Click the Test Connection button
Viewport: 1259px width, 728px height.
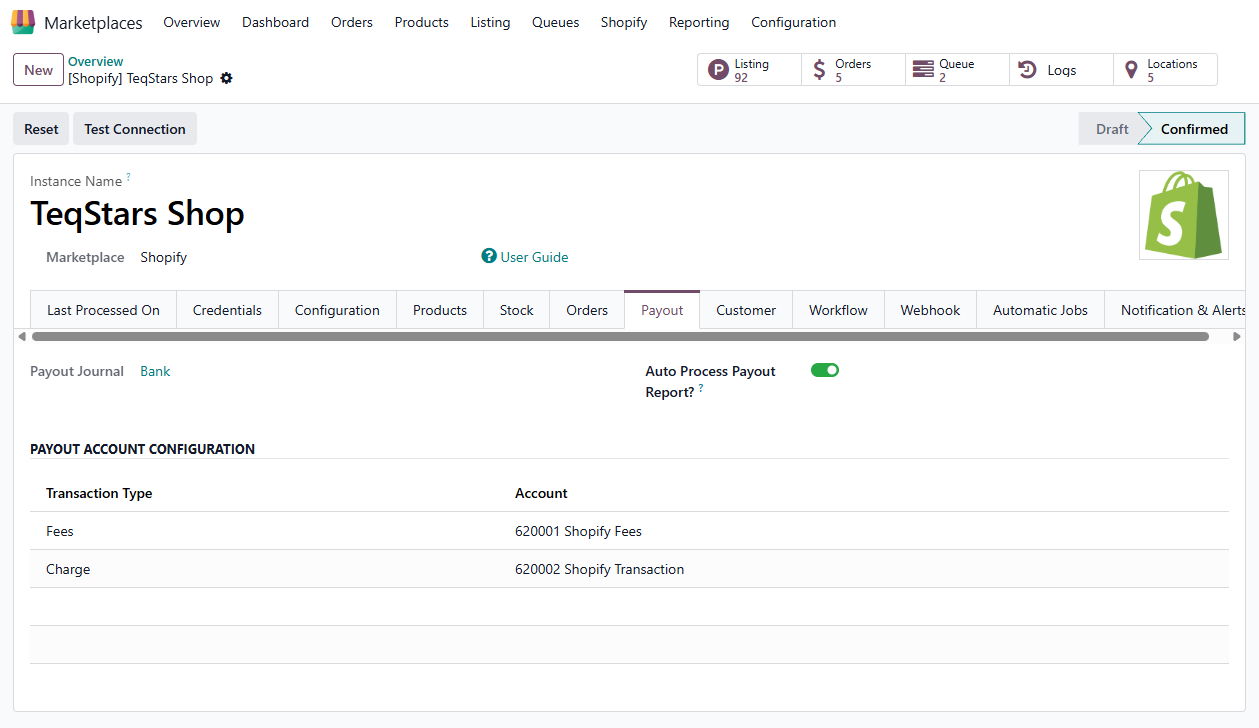point(135,129)
